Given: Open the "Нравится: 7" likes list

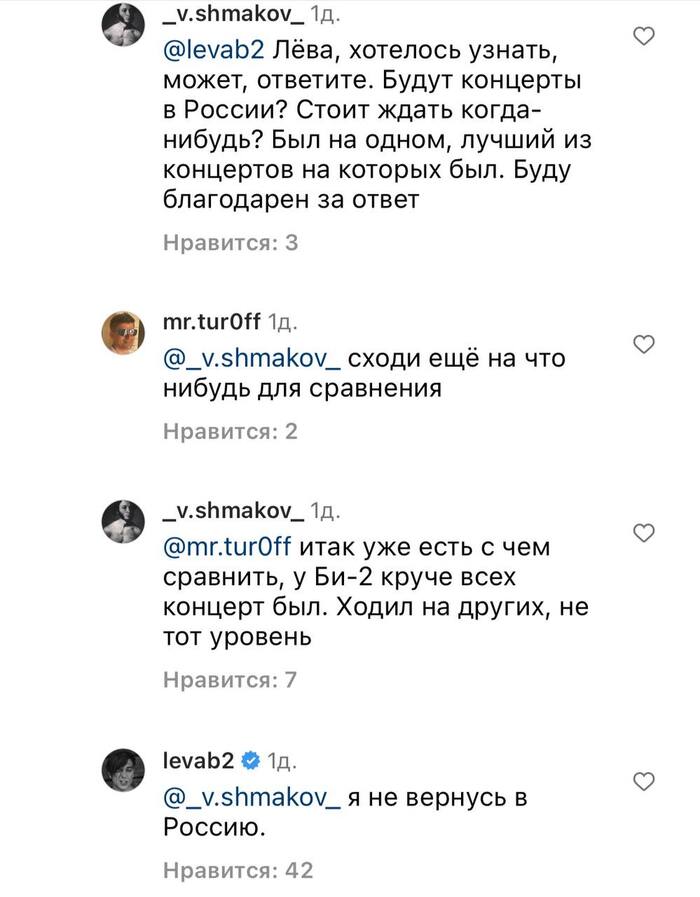Looking at the screenshot, I should (x=230, y=680).
